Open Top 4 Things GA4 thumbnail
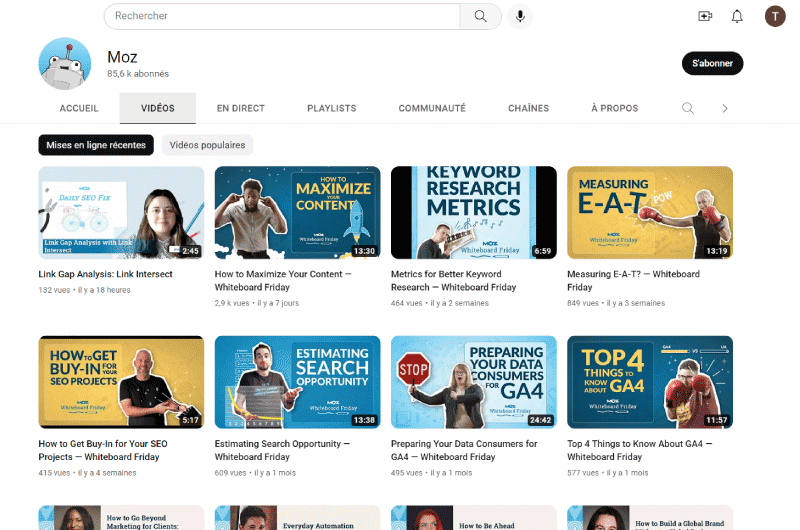 pos(650,382)
